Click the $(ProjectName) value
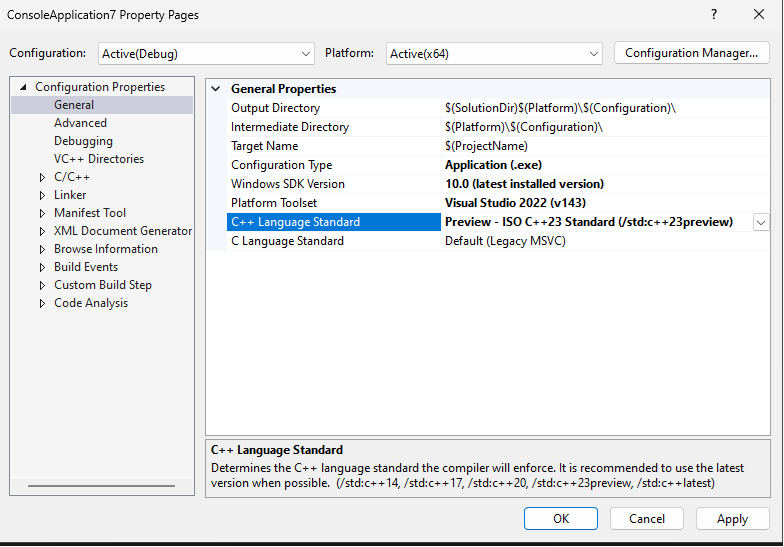784x547 pixels. tap(486, 146)
